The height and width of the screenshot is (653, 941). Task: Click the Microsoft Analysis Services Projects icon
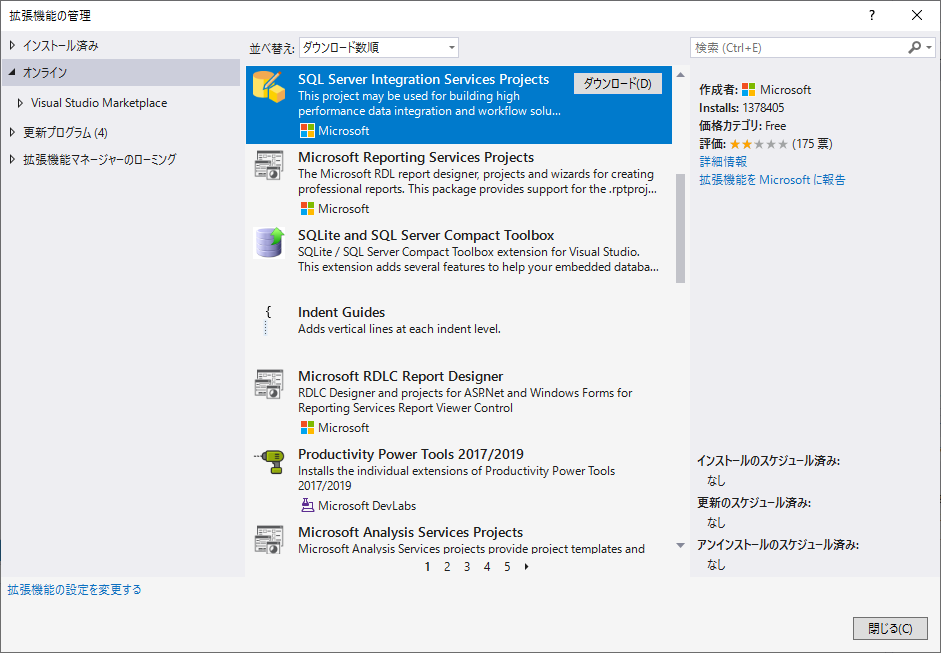tap(268, 539)
